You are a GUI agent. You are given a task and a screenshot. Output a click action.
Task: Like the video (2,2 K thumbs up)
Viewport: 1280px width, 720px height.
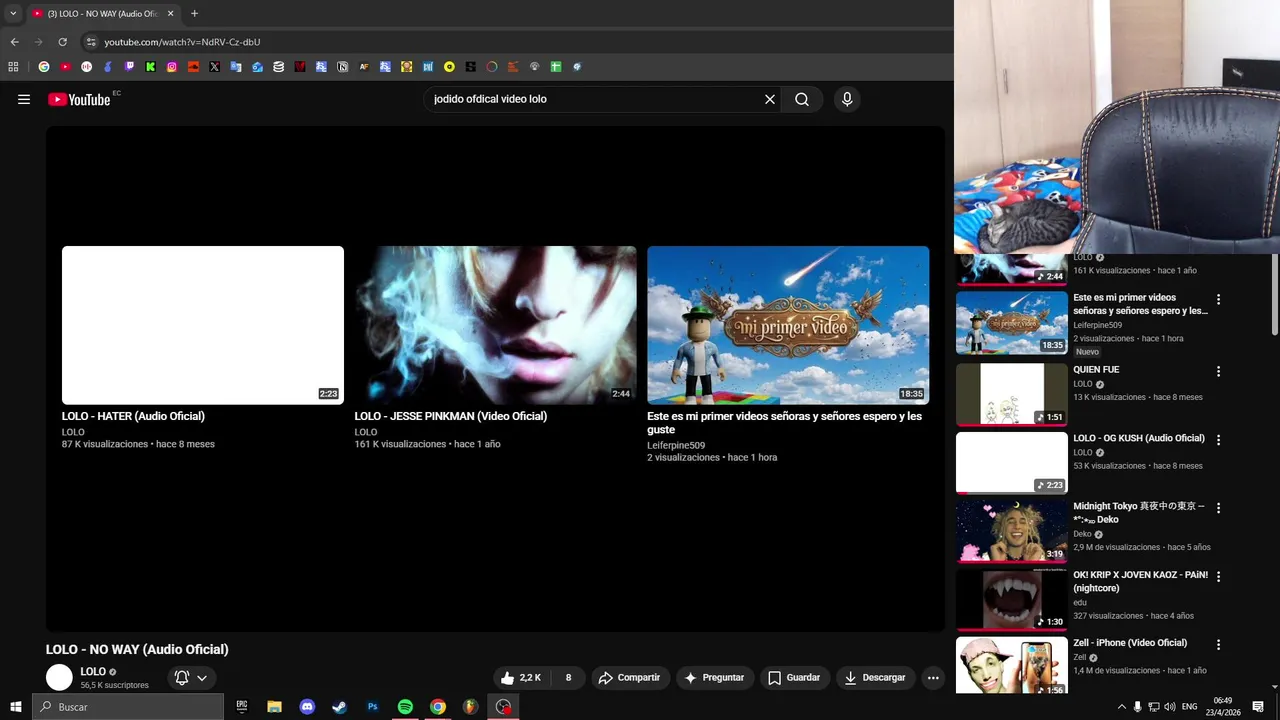pos(521,677)
